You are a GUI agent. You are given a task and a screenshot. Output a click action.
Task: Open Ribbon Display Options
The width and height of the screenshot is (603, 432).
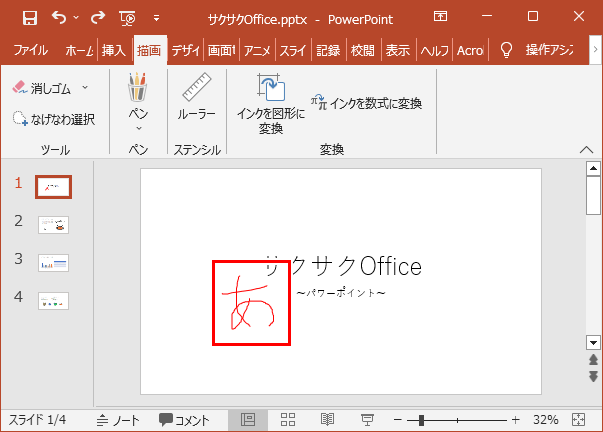pos(440,16)
